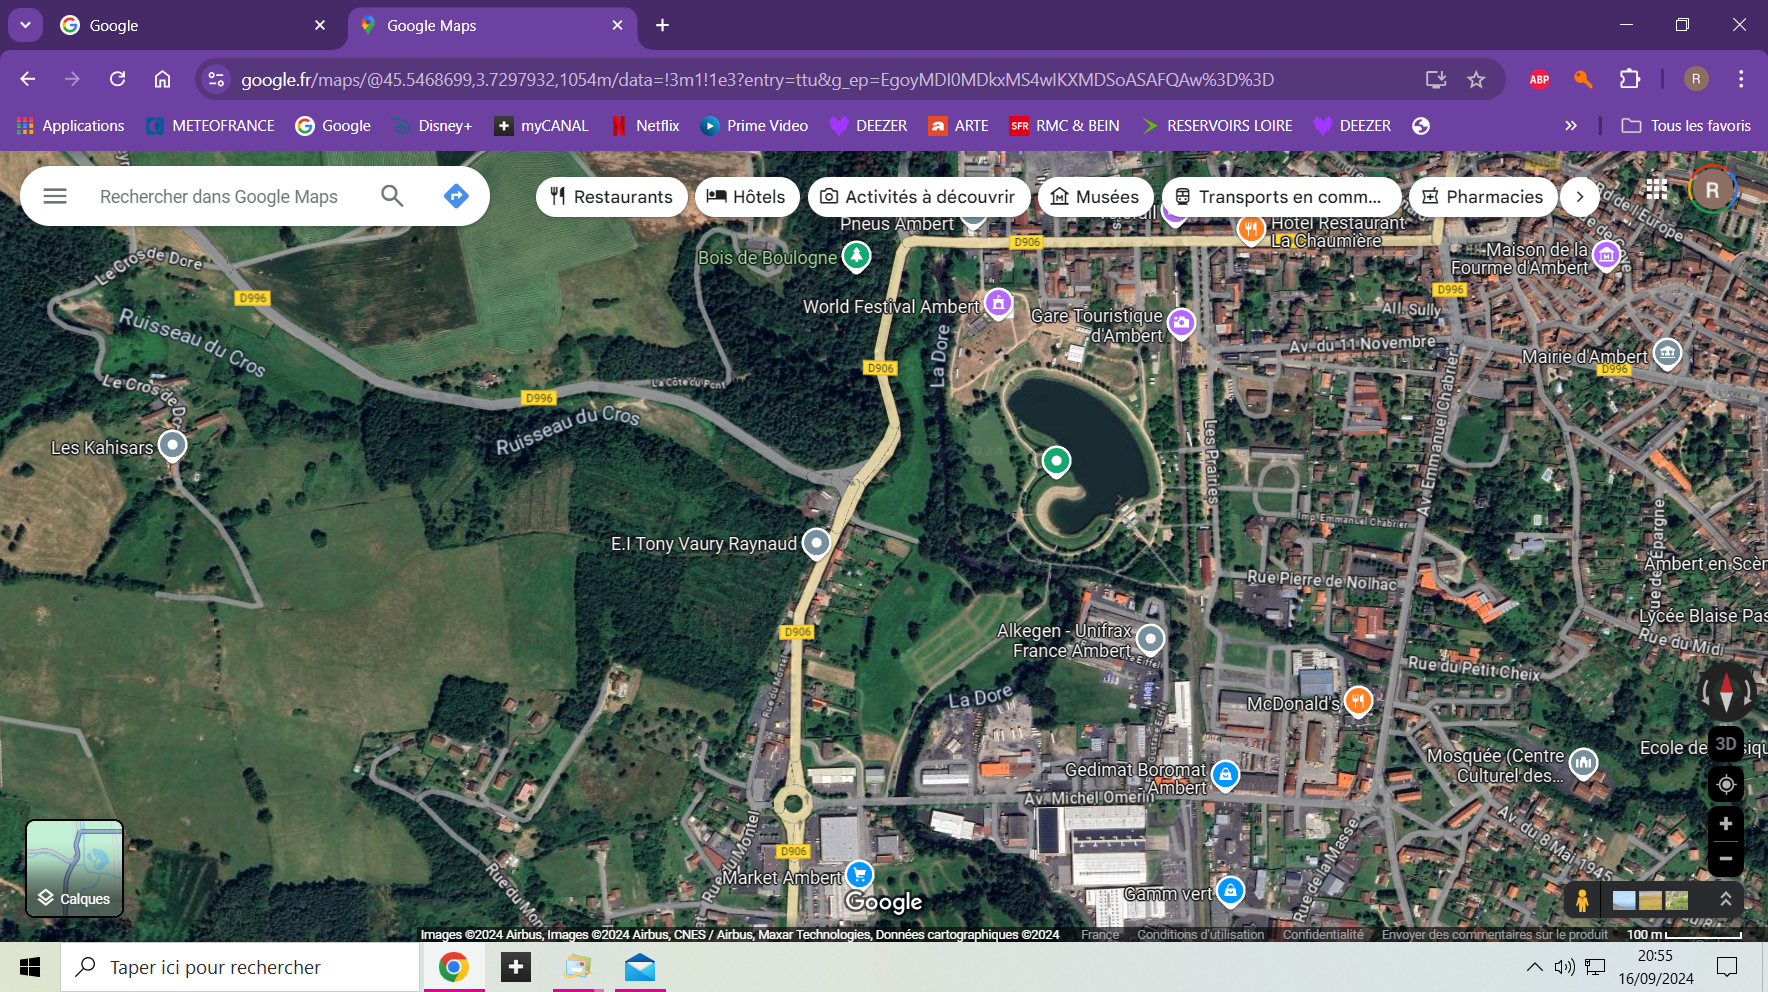Open the browser home page
The image size is (1768, 992).
[x=162, y=79]
